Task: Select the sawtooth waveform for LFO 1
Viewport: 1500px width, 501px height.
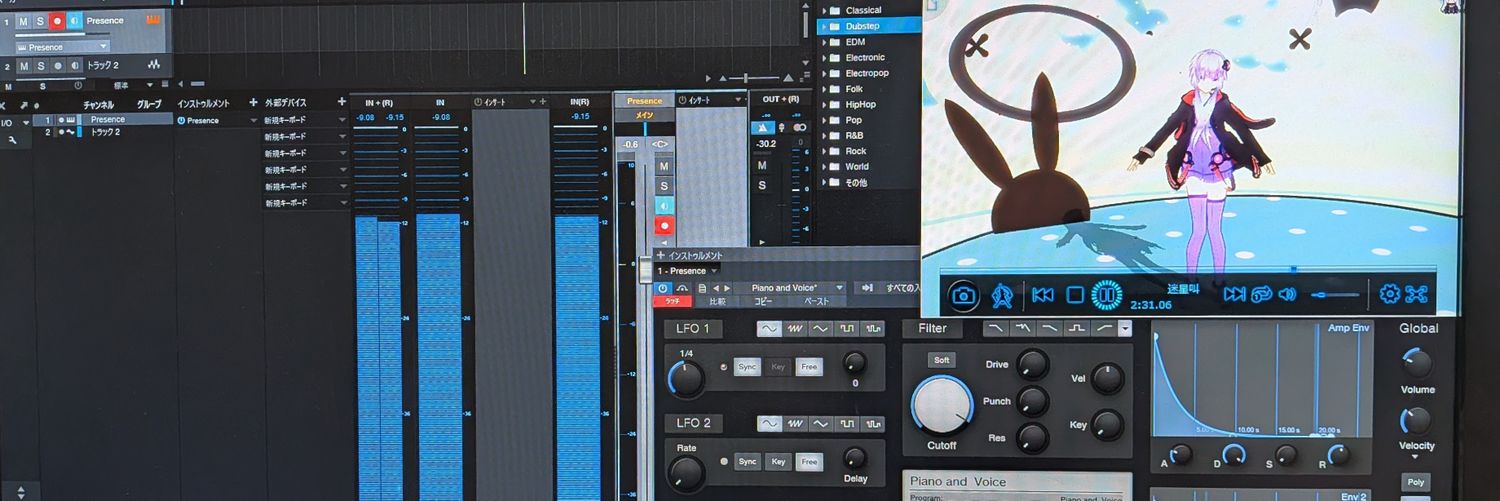Action: pyautogui.click(x=796, y=328)
